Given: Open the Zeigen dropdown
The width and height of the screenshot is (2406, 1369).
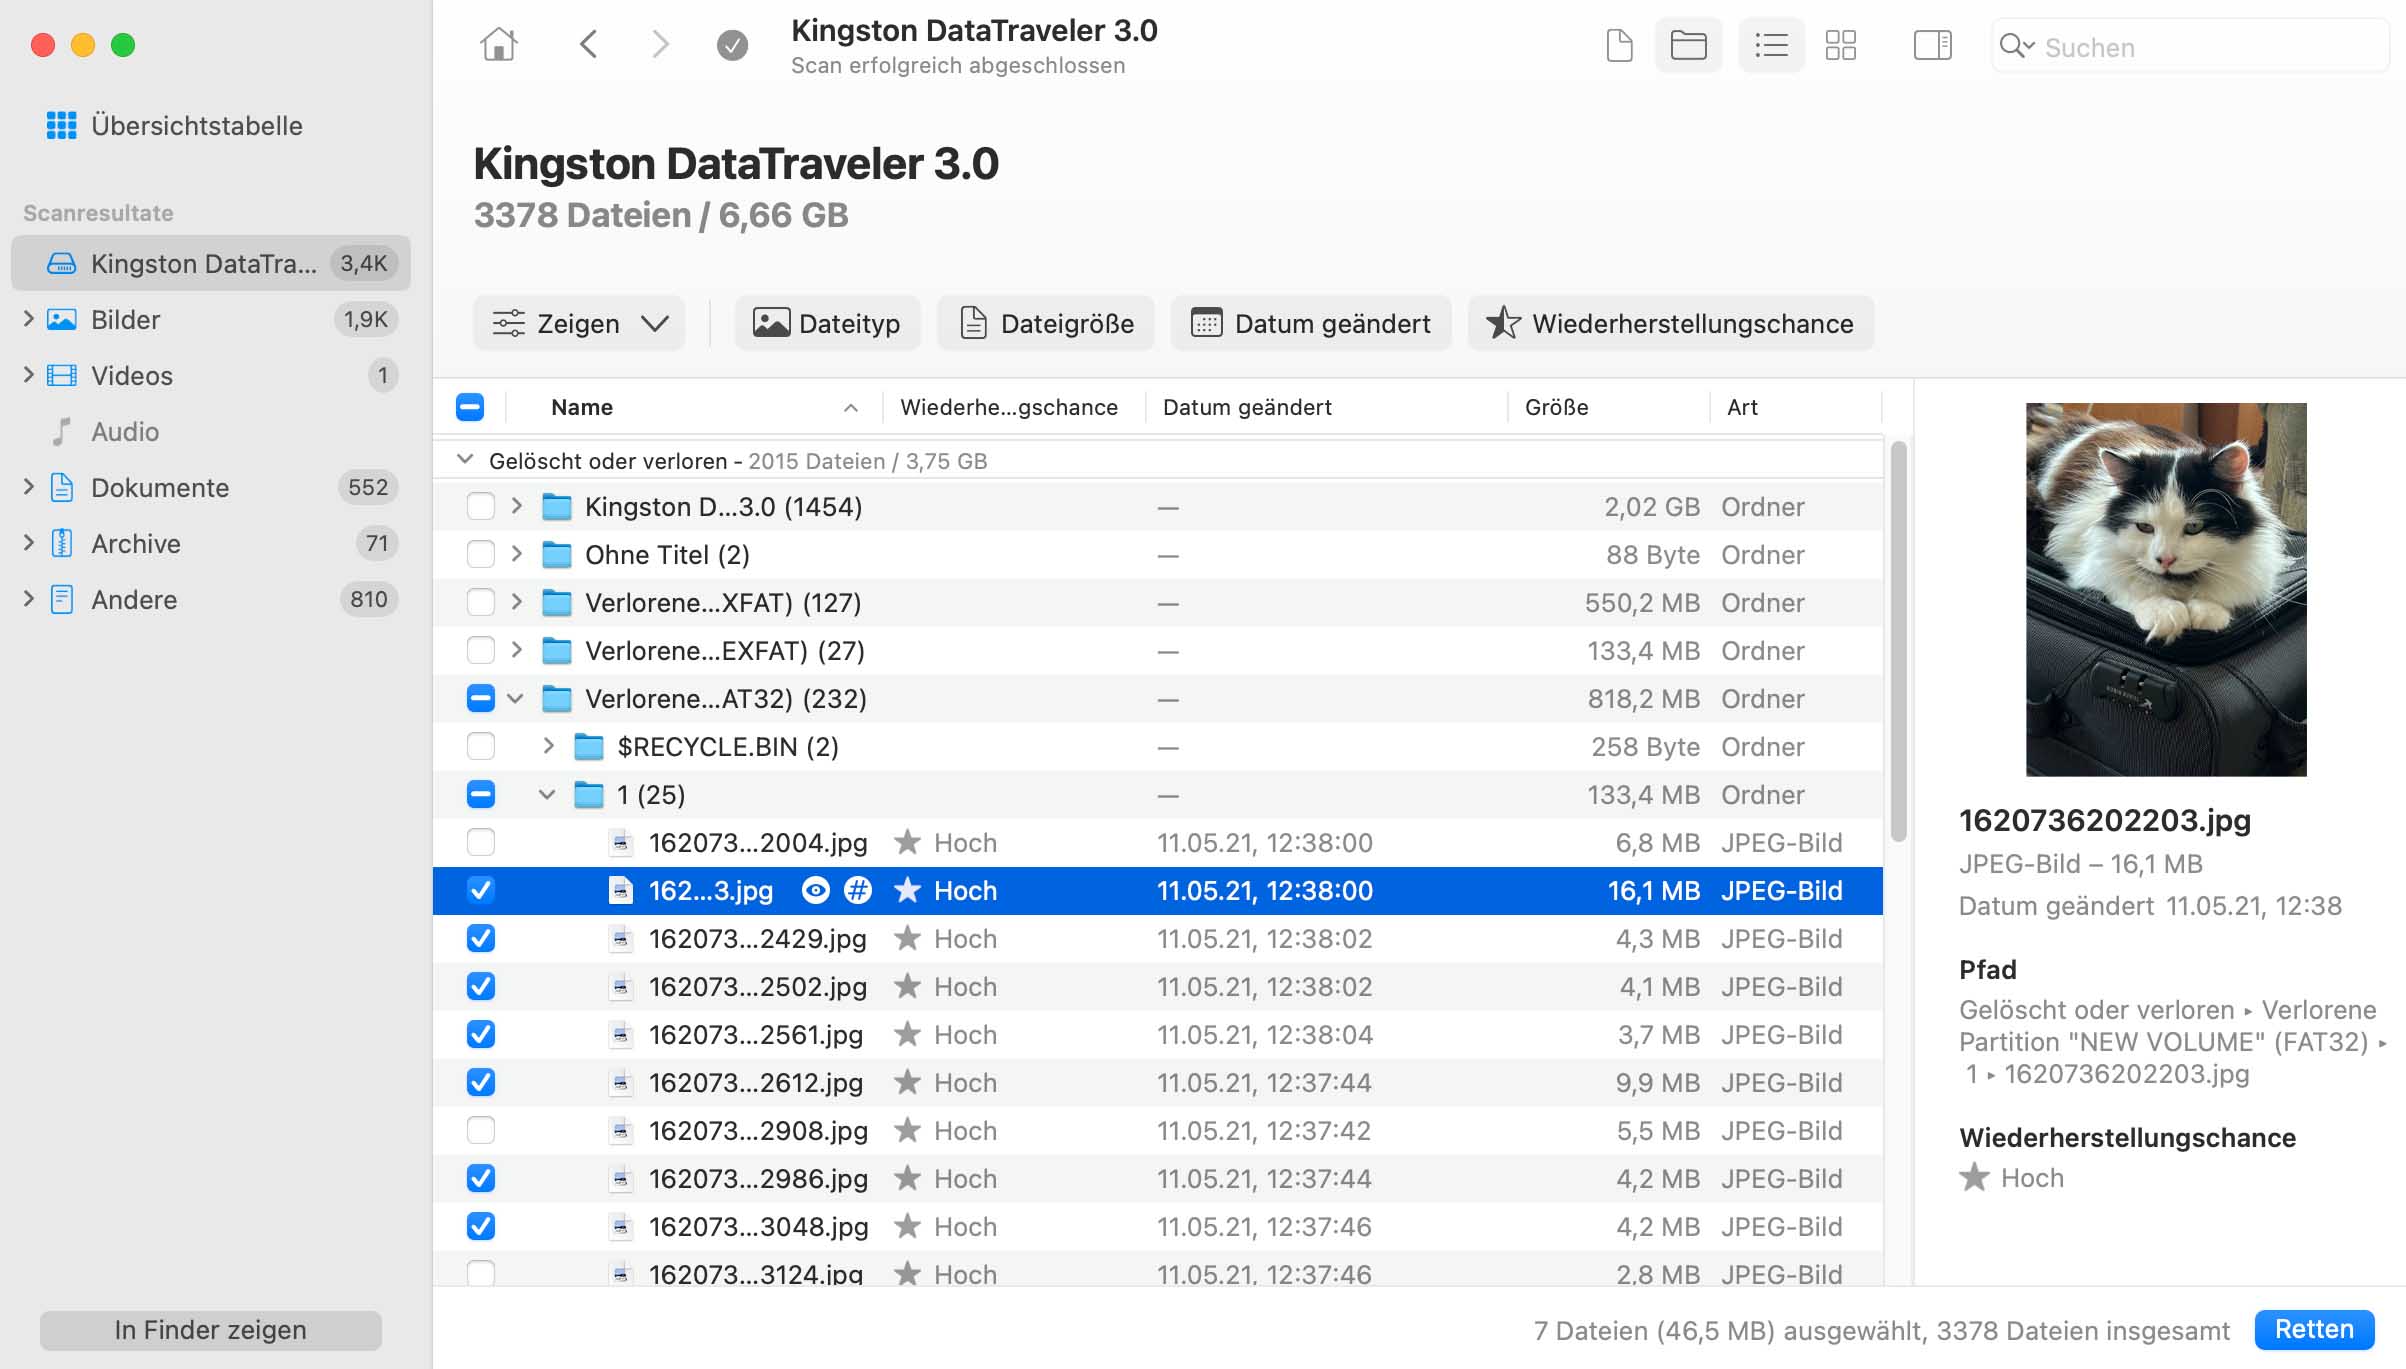Looking at the screenshot, I should point(579,323).
